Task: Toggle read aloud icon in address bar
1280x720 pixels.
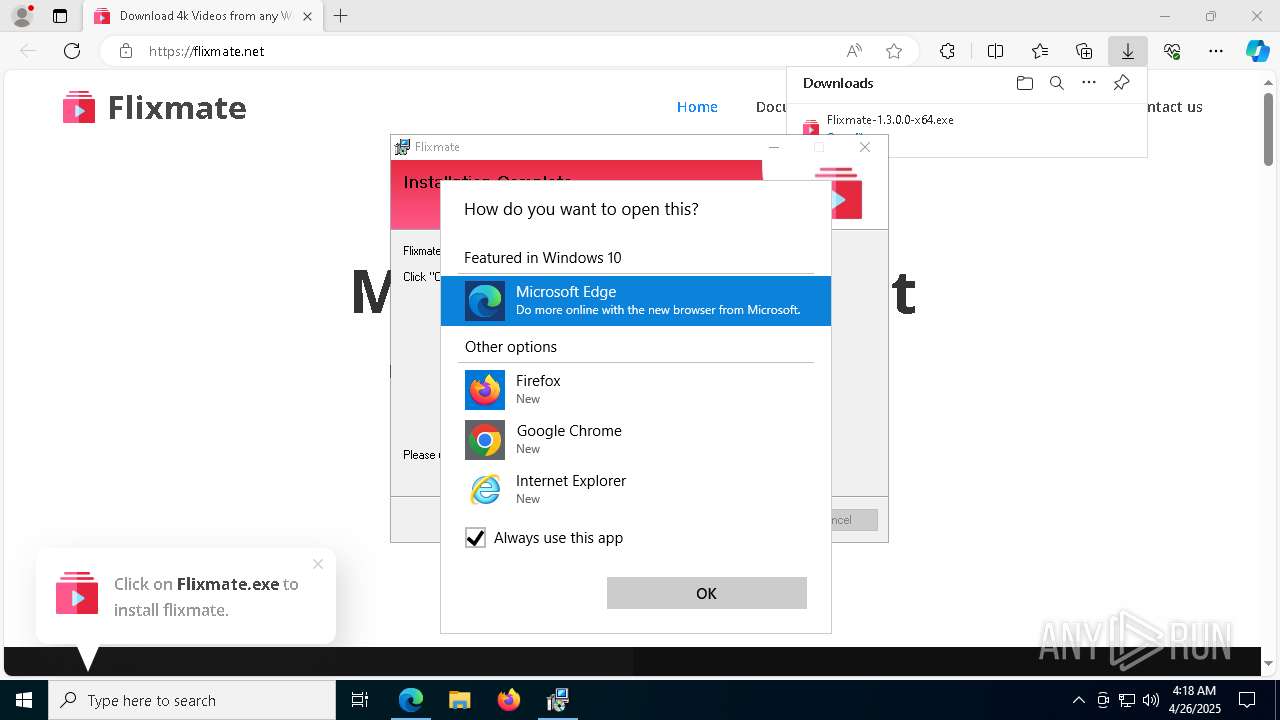Action: [x=854, y=51]
